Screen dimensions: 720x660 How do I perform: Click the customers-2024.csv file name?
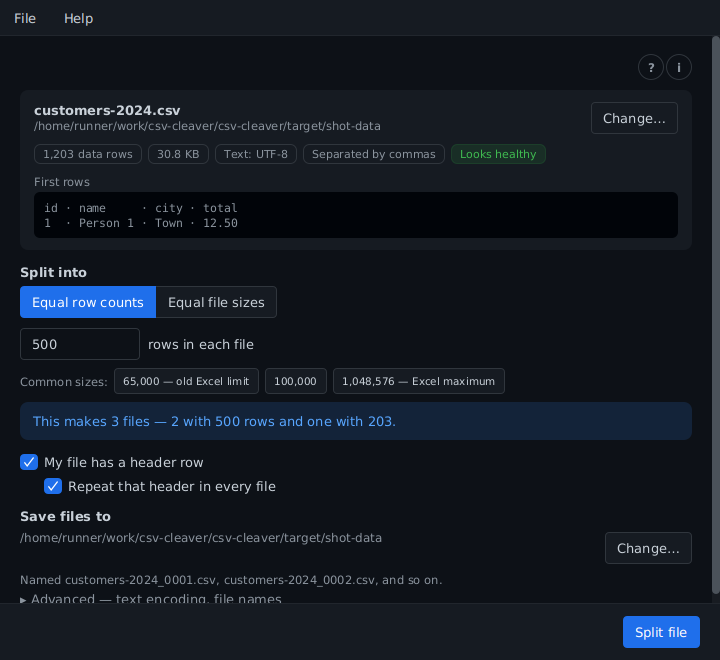pyautogui.click(x=107, y=111)
